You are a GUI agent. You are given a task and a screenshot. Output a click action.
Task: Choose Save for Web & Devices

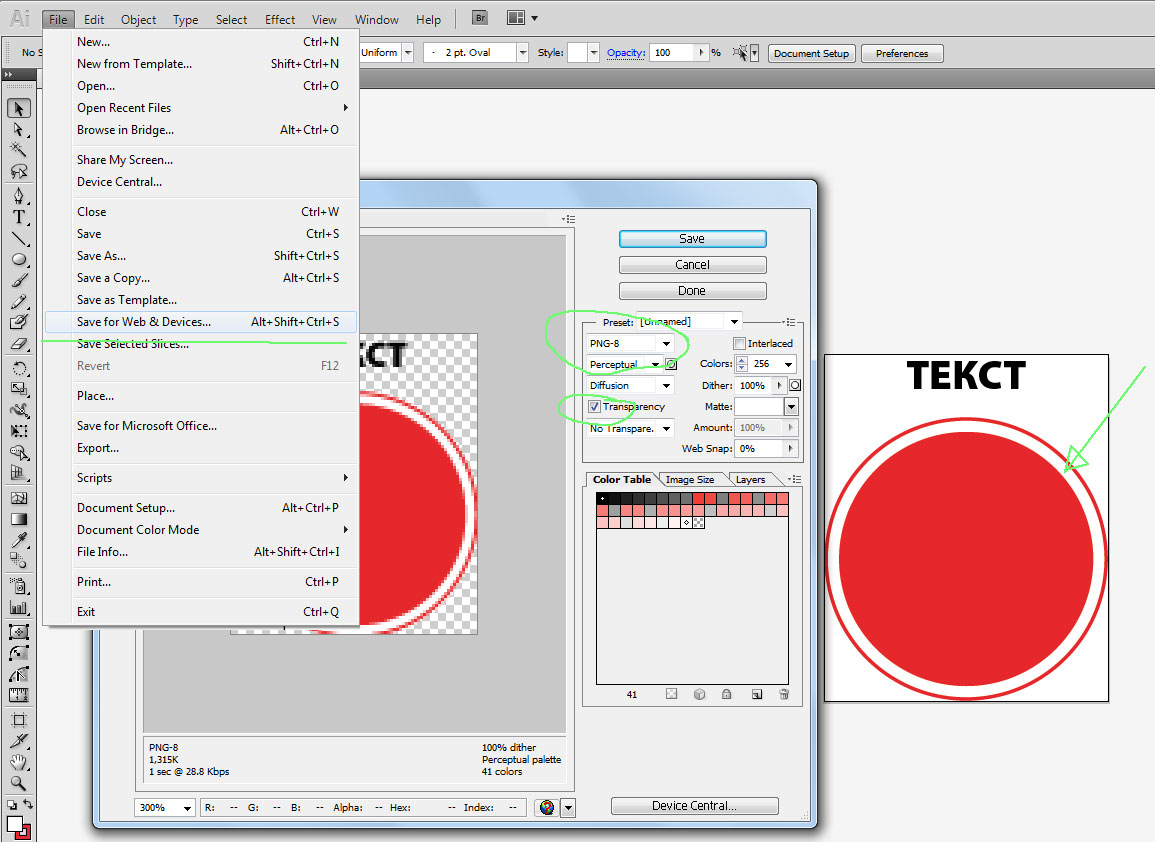pos(144,322)
